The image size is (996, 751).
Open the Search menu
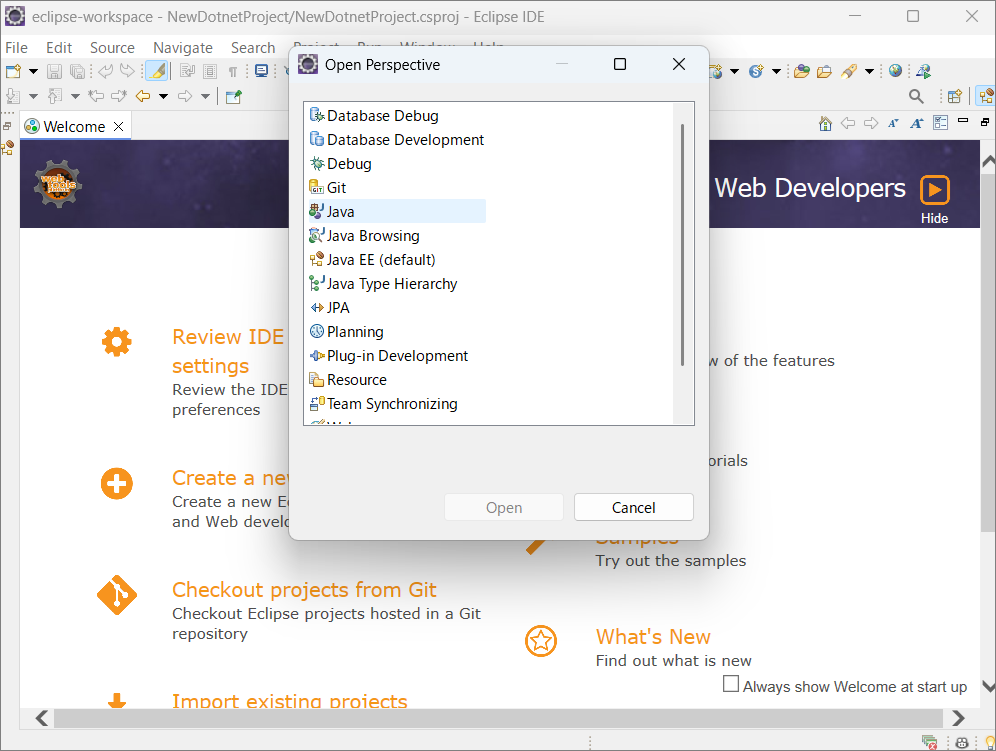coord(253,48)
